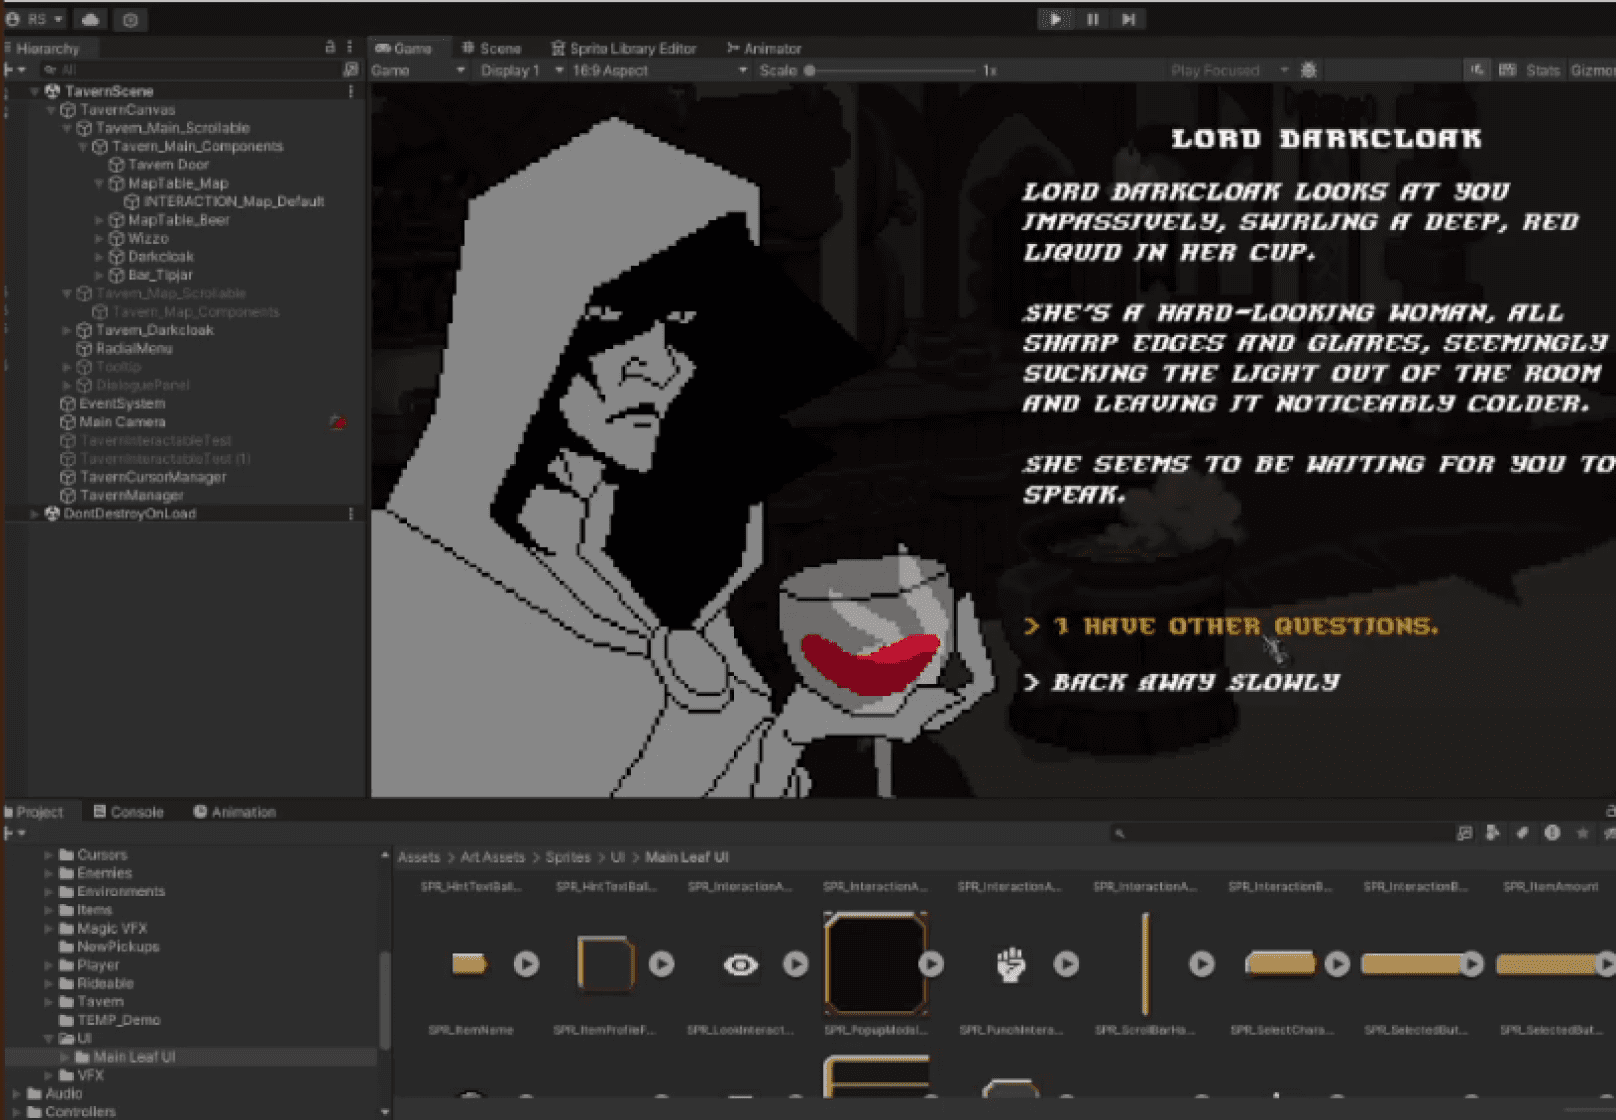Click the Assets breadcrumb
This screenshot has width=1616, height=1120.
(x=418, y=857)
